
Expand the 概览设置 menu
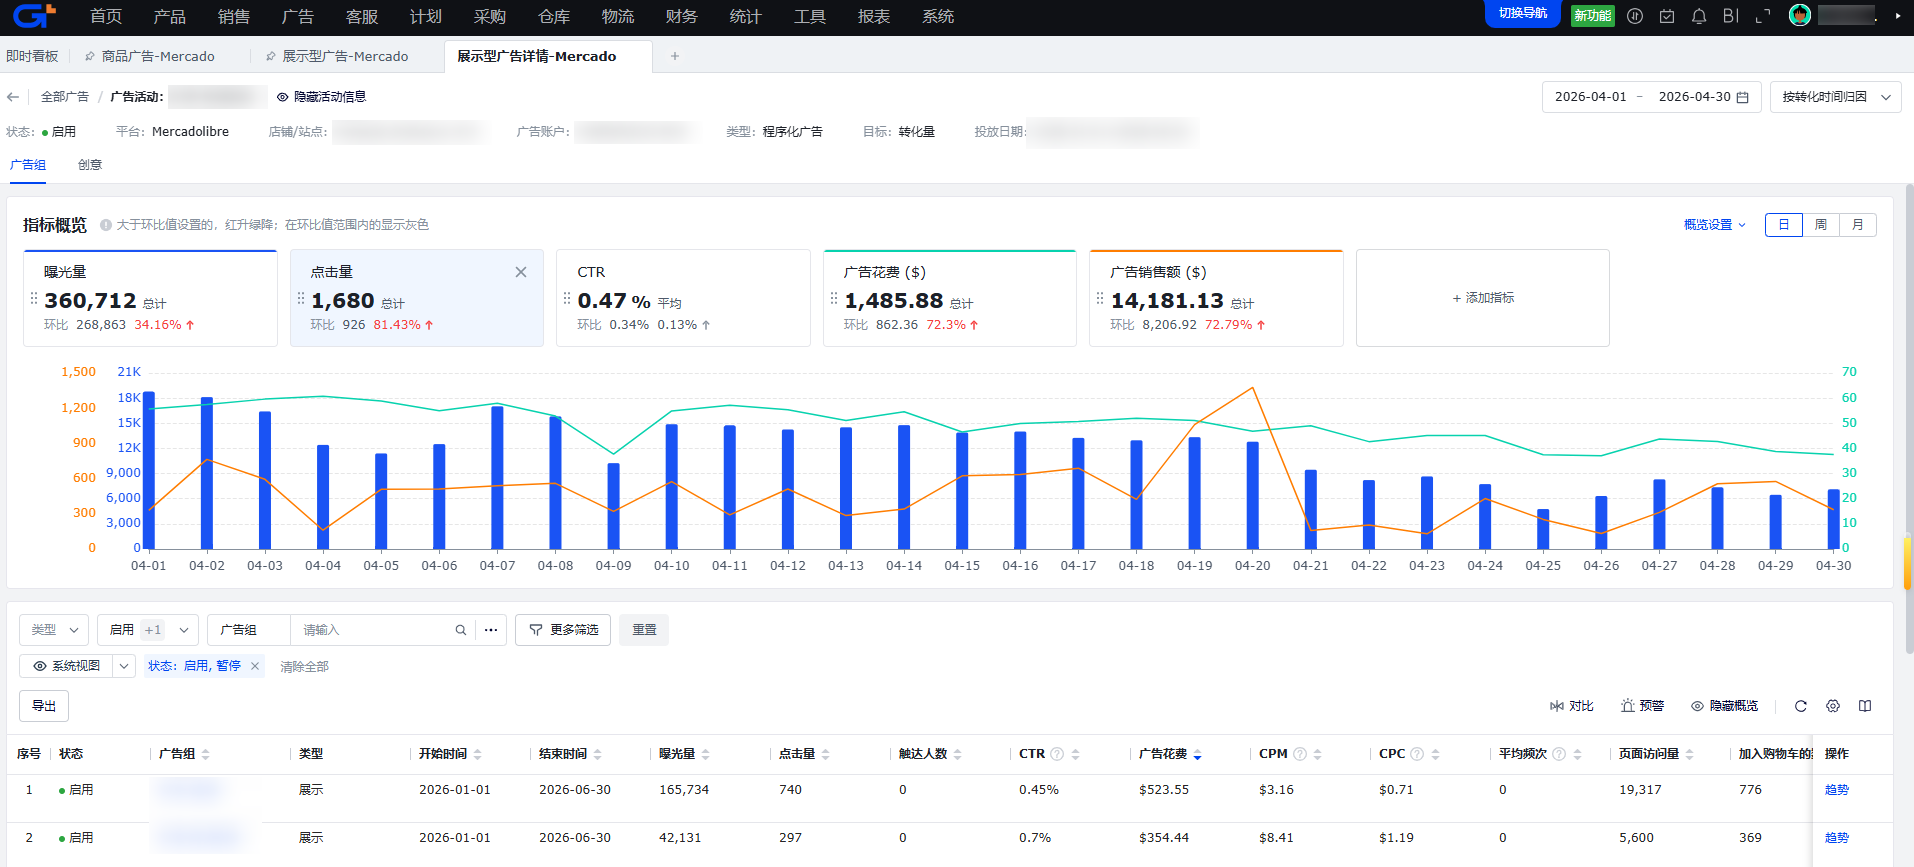point(1715,225)
